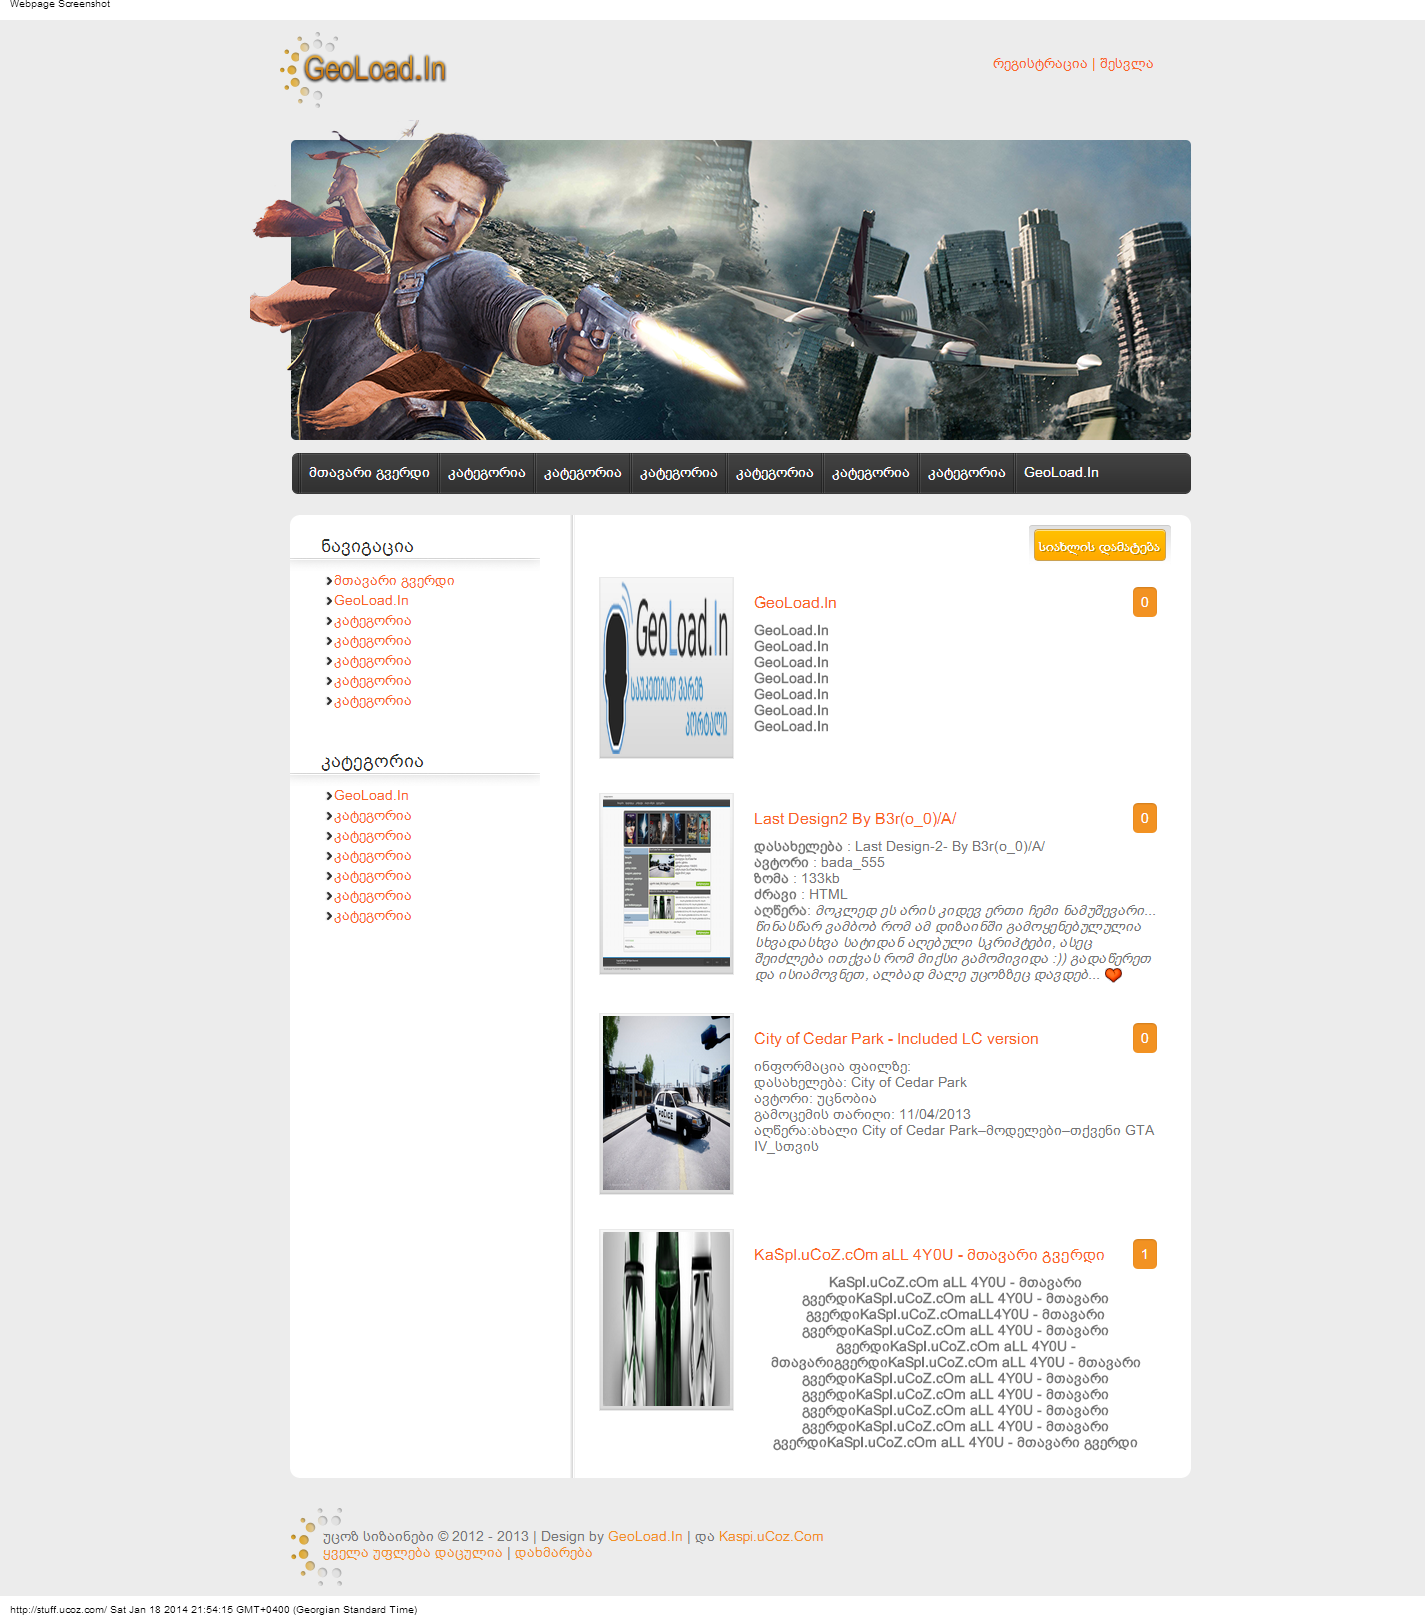Open the Kaspi.uCoz.Com footer link
The width and height of the screenshot is (1425, 1616).
tap(771, 1537)
